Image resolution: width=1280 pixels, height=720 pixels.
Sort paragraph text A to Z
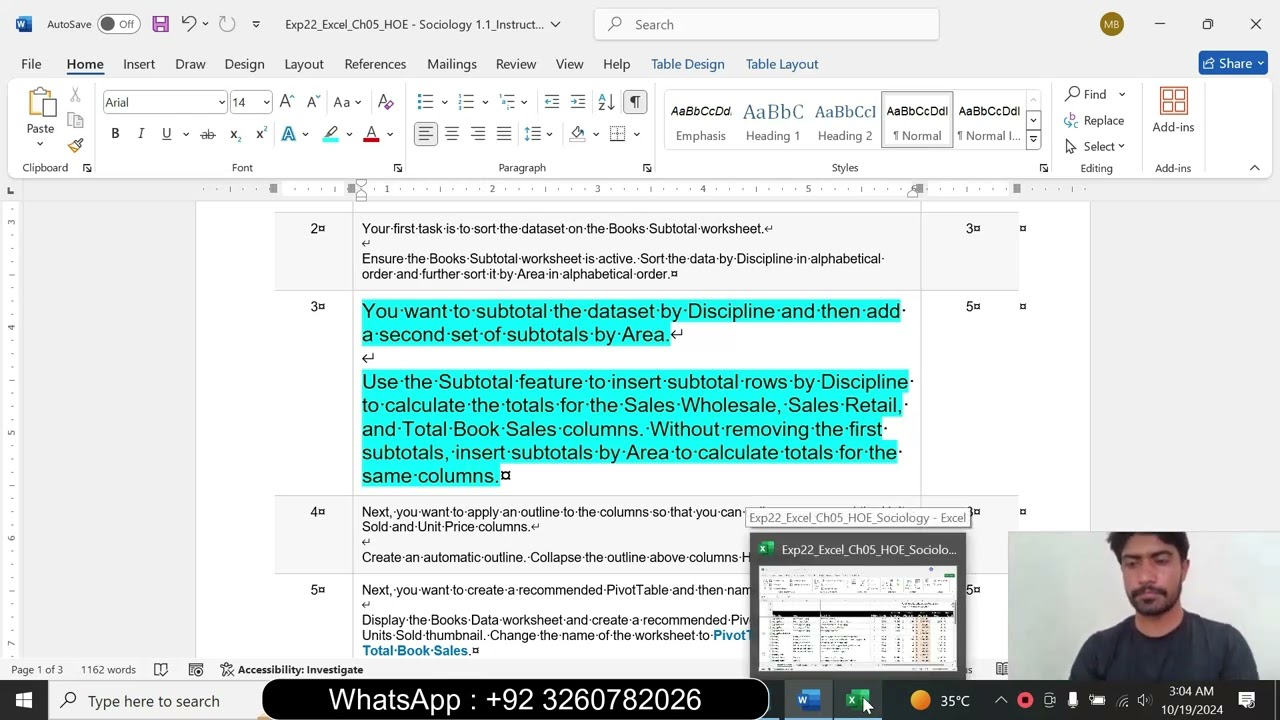click(606, 102)
